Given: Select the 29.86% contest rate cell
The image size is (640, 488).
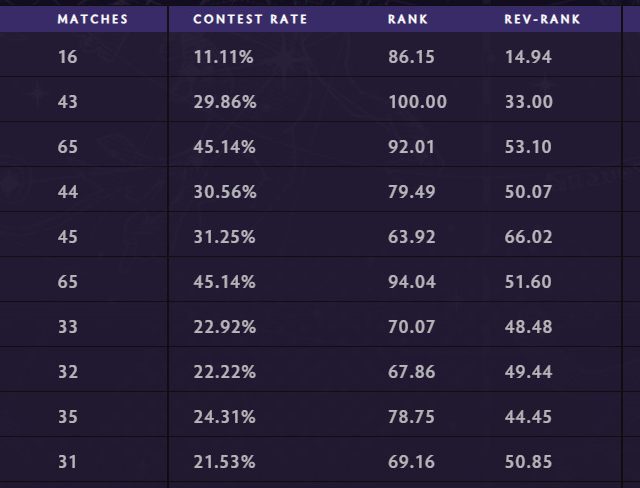Looking at the screenshot, I should 224,102.
